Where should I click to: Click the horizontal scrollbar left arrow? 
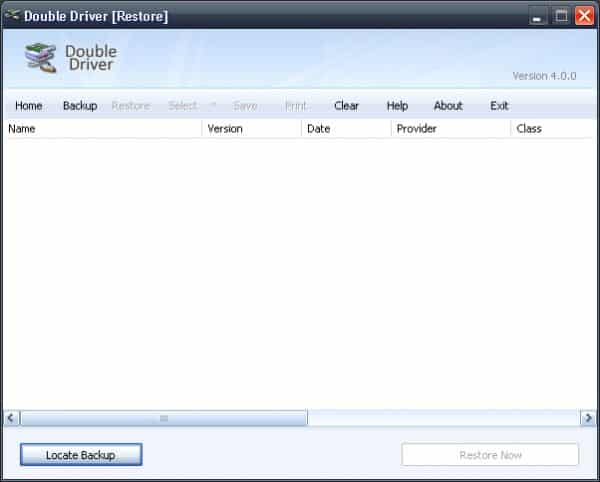11,418
